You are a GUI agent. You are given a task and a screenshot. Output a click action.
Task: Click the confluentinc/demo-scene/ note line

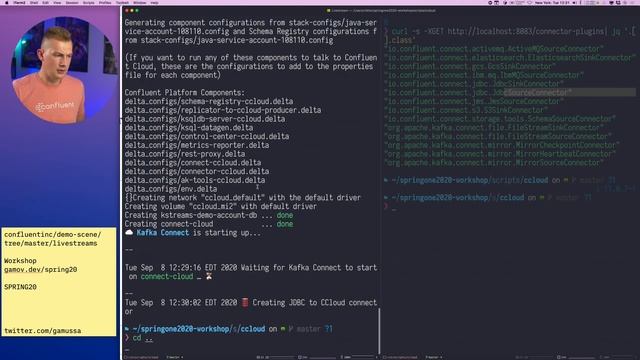pyautogui.click(x=53, y=235)
